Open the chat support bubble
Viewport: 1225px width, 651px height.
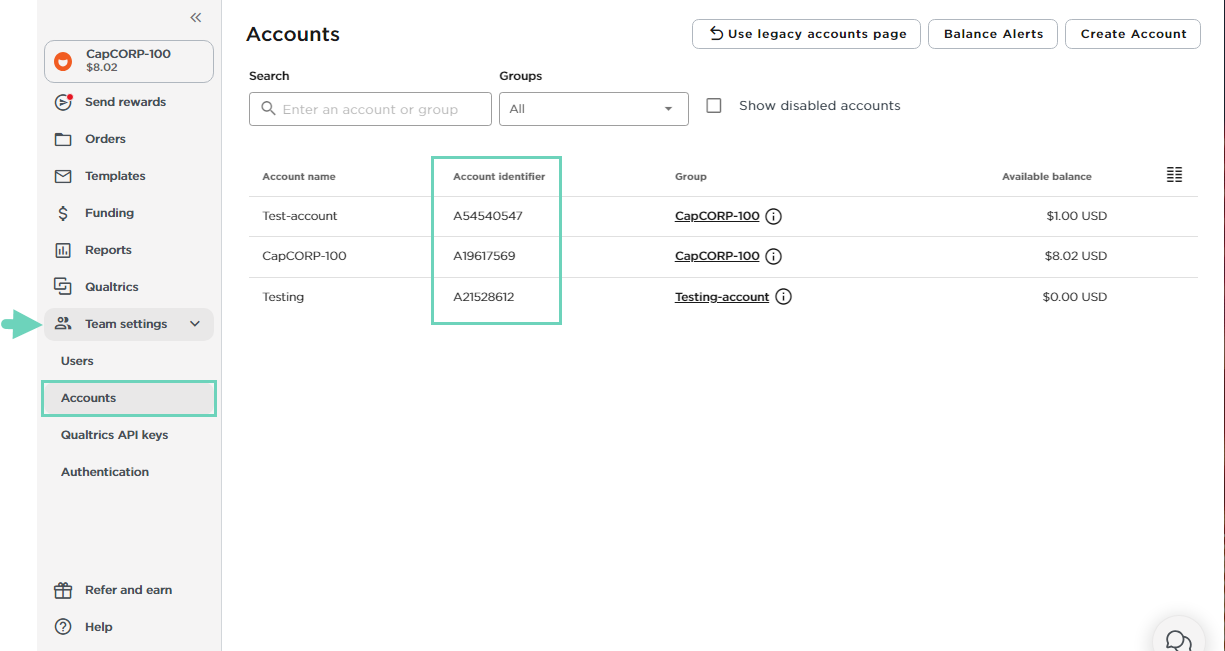pyautogui.click(x=1177, y=637)
